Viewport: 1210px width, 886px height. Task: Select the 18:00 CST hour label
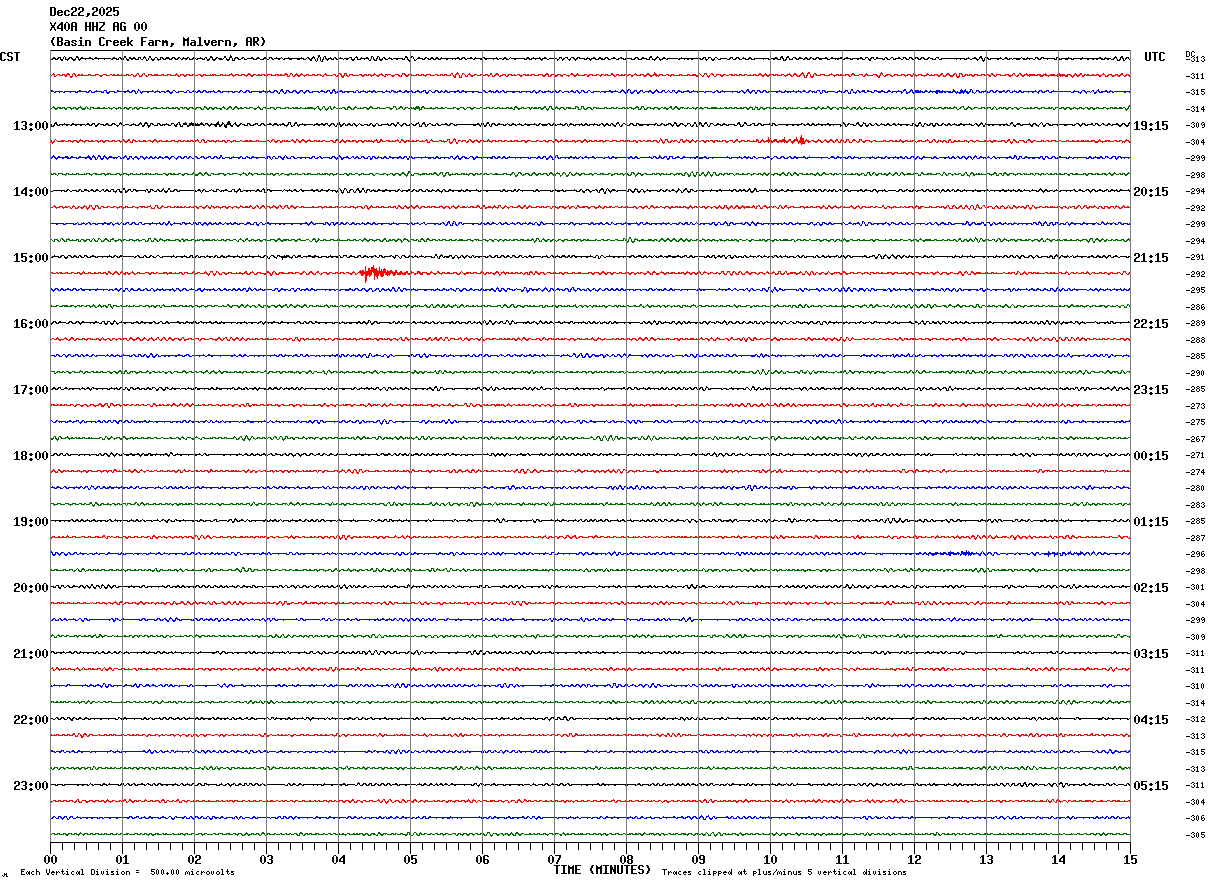(x=30, y=456)
